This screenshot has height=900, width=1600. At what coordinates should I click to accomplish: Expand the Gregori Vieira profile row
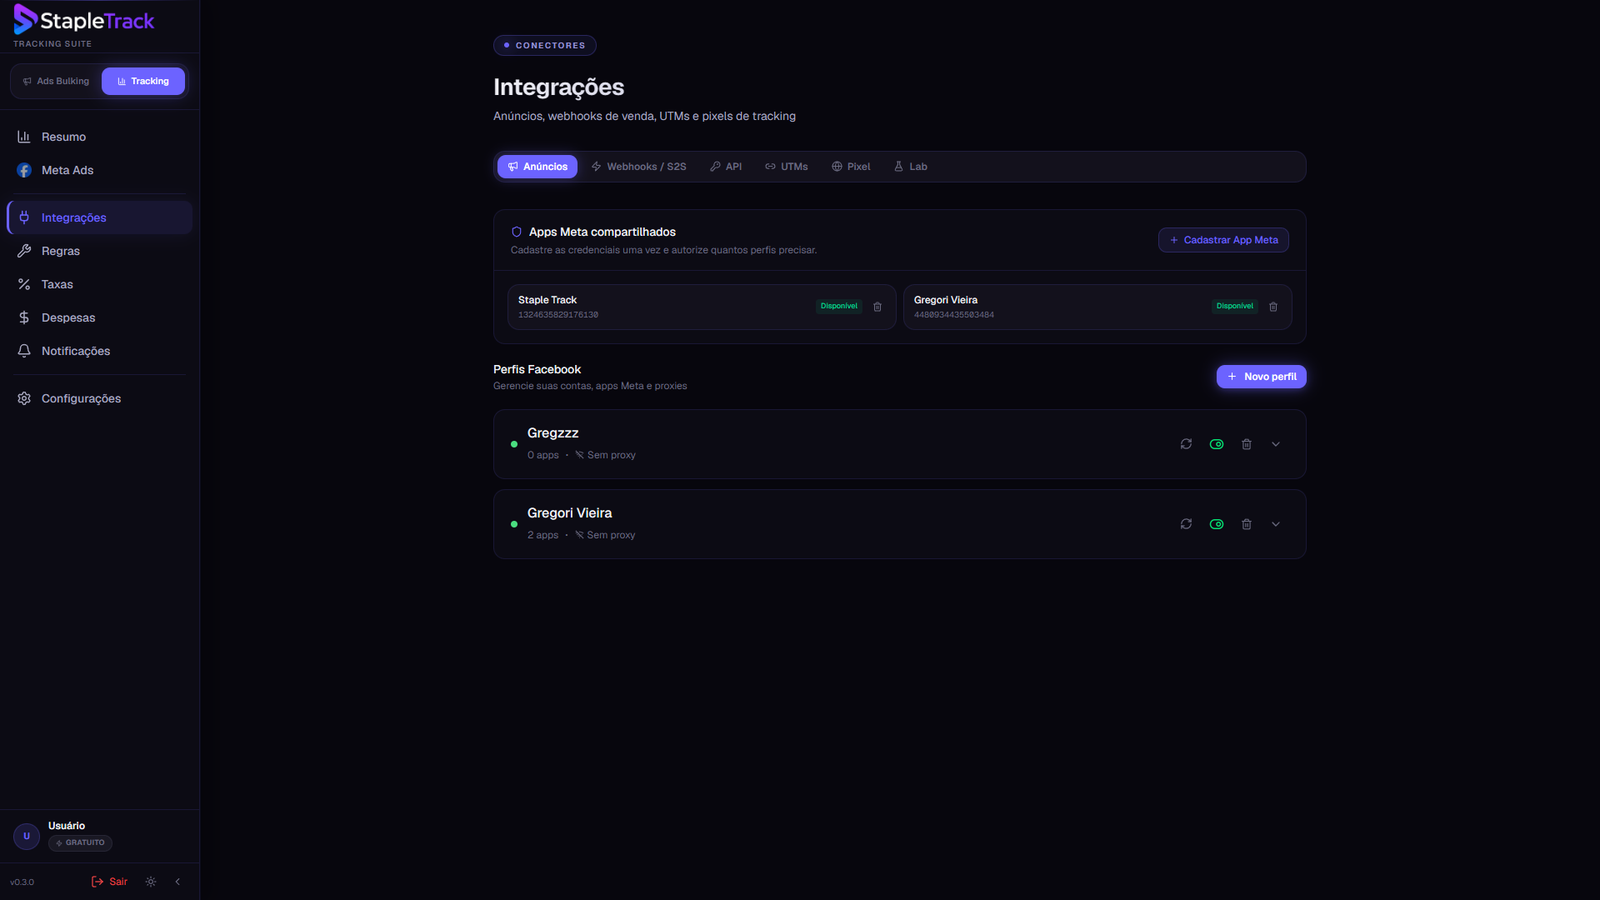[1276, 524]
